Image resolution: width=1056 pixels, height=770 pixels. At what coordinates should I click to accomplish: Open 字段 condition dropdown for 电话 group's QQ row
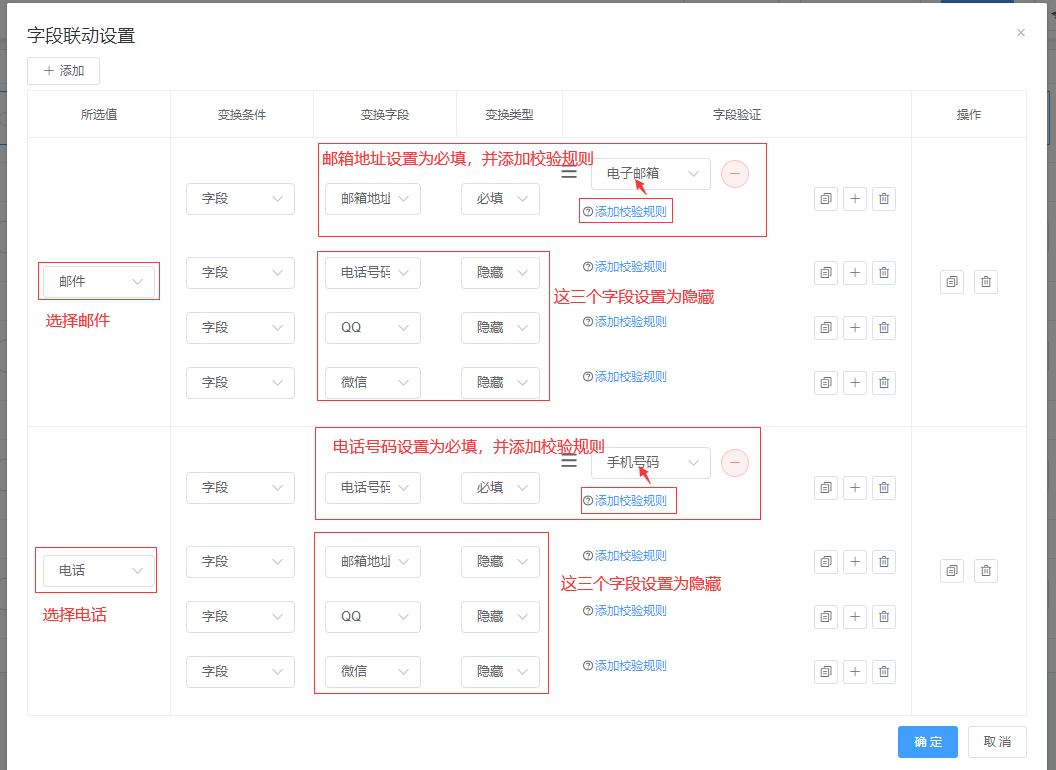(x=240, y=617)
